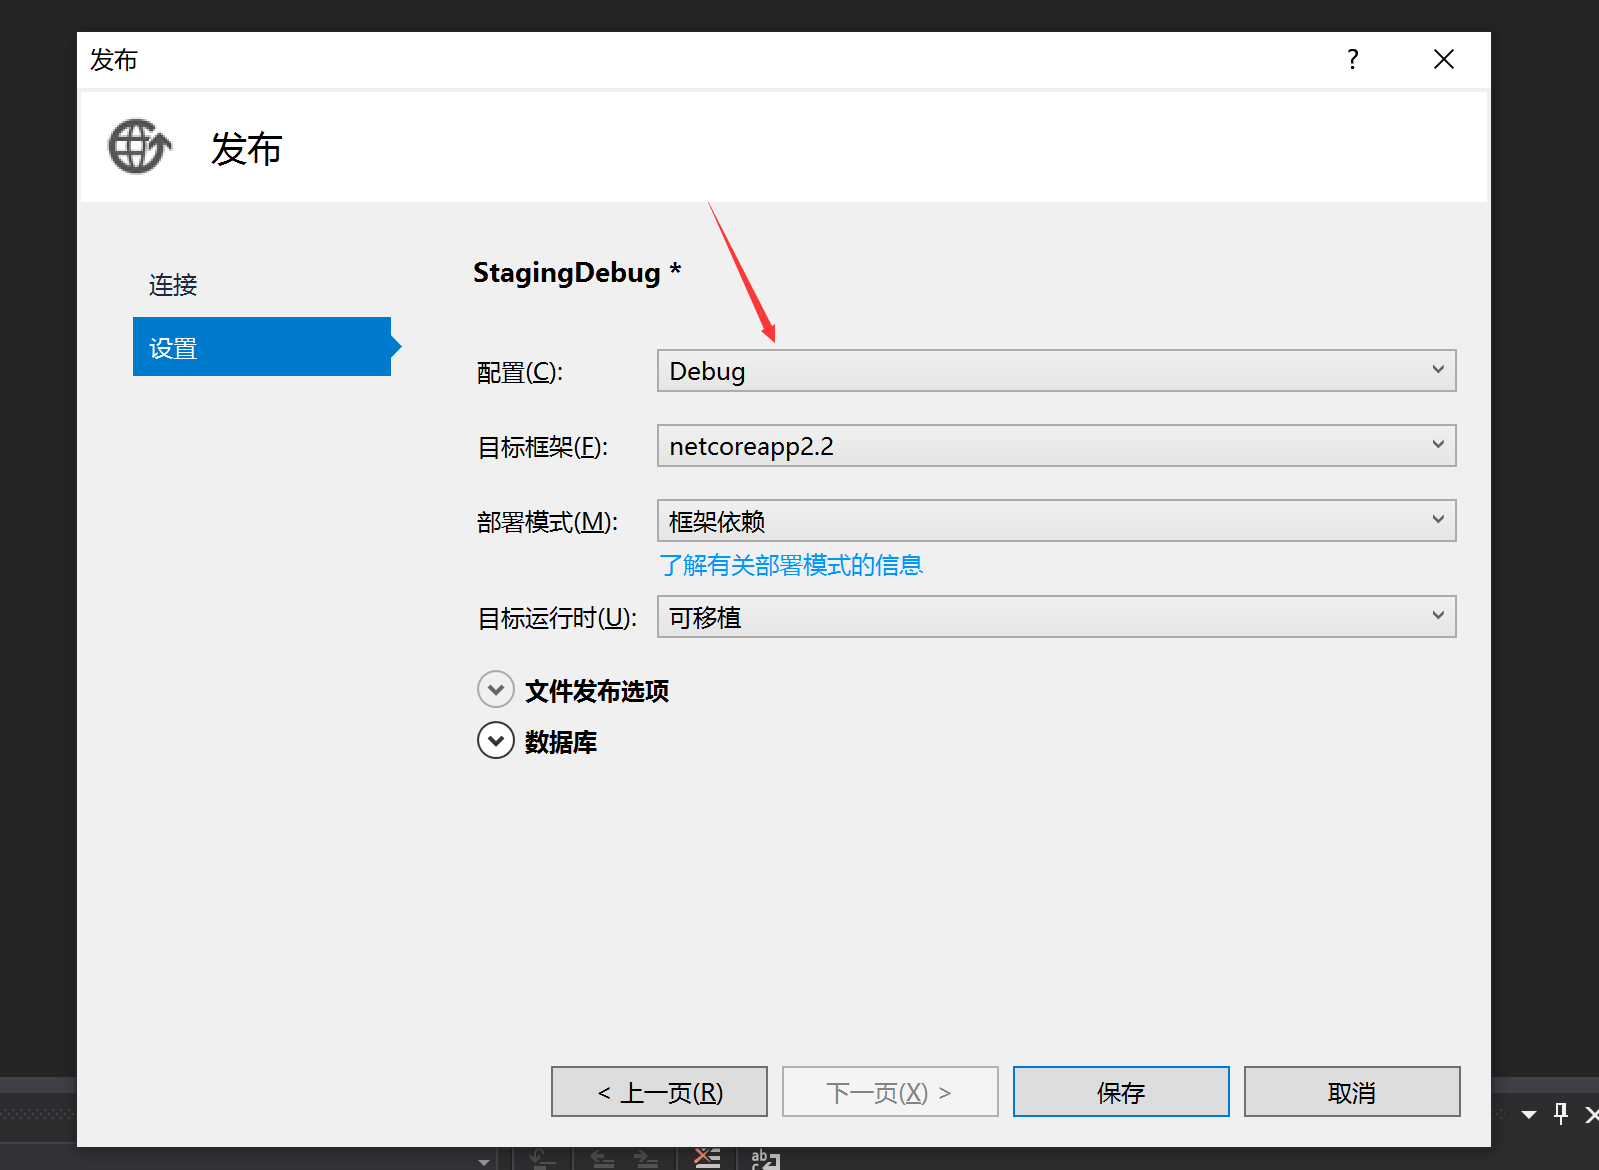The height and width of the screenshot is (1170, 1599).
Task: Open the 目标运行时 dropdown showing 可移植
Action: [1055, 617]
